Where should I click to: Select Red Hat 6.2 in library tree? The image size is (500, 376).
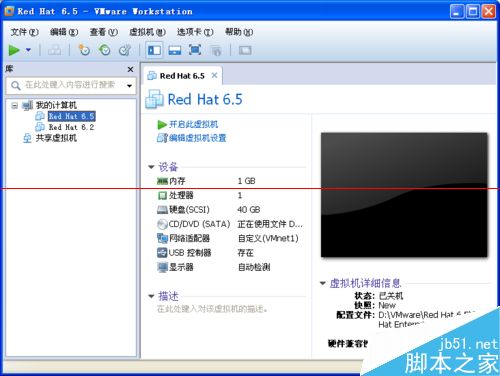[x=71, y=127]
